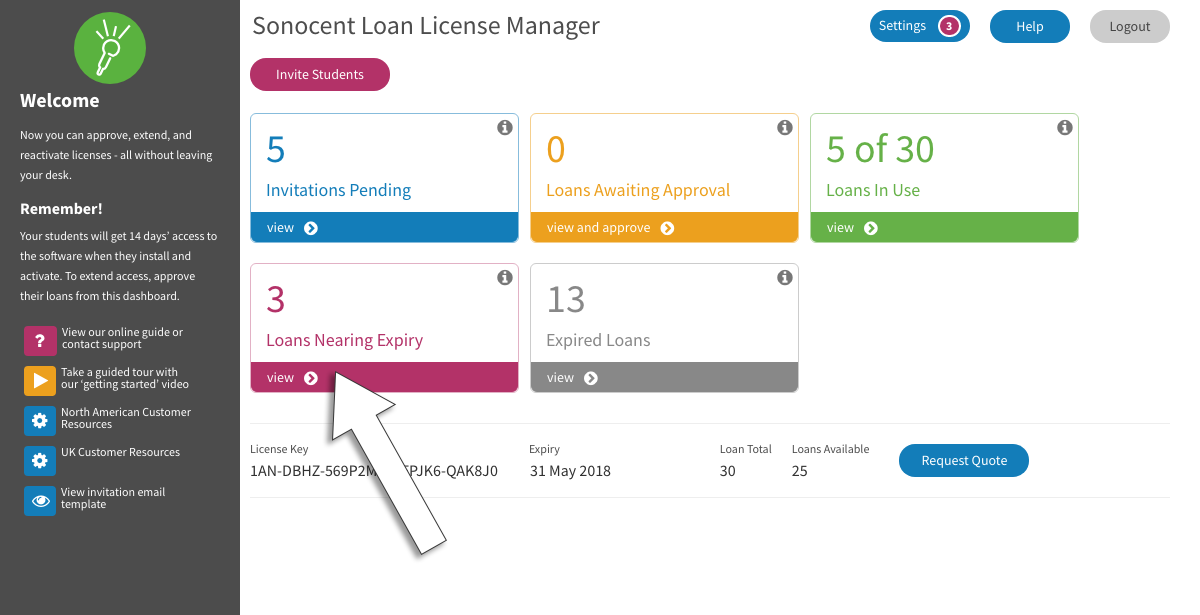1200x615 pixels.
Task: Click the expiry date '31 May 2018'
Action: coord(570,470)
